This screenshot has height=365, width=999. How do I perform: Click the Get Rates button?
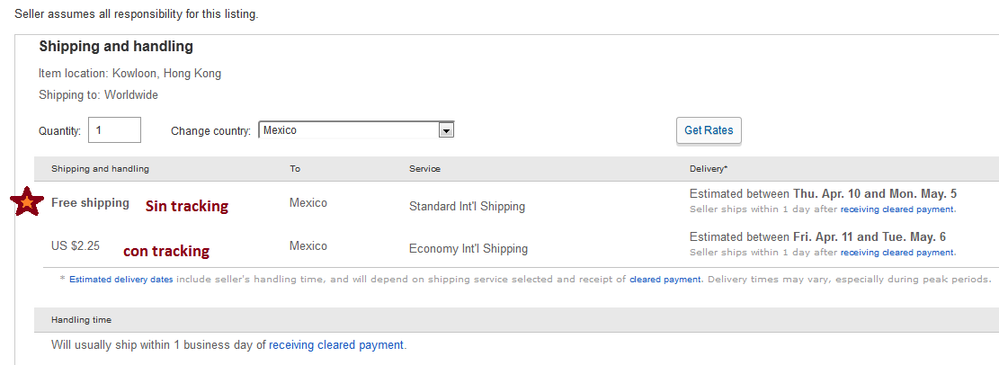click(x=708, y=131)
